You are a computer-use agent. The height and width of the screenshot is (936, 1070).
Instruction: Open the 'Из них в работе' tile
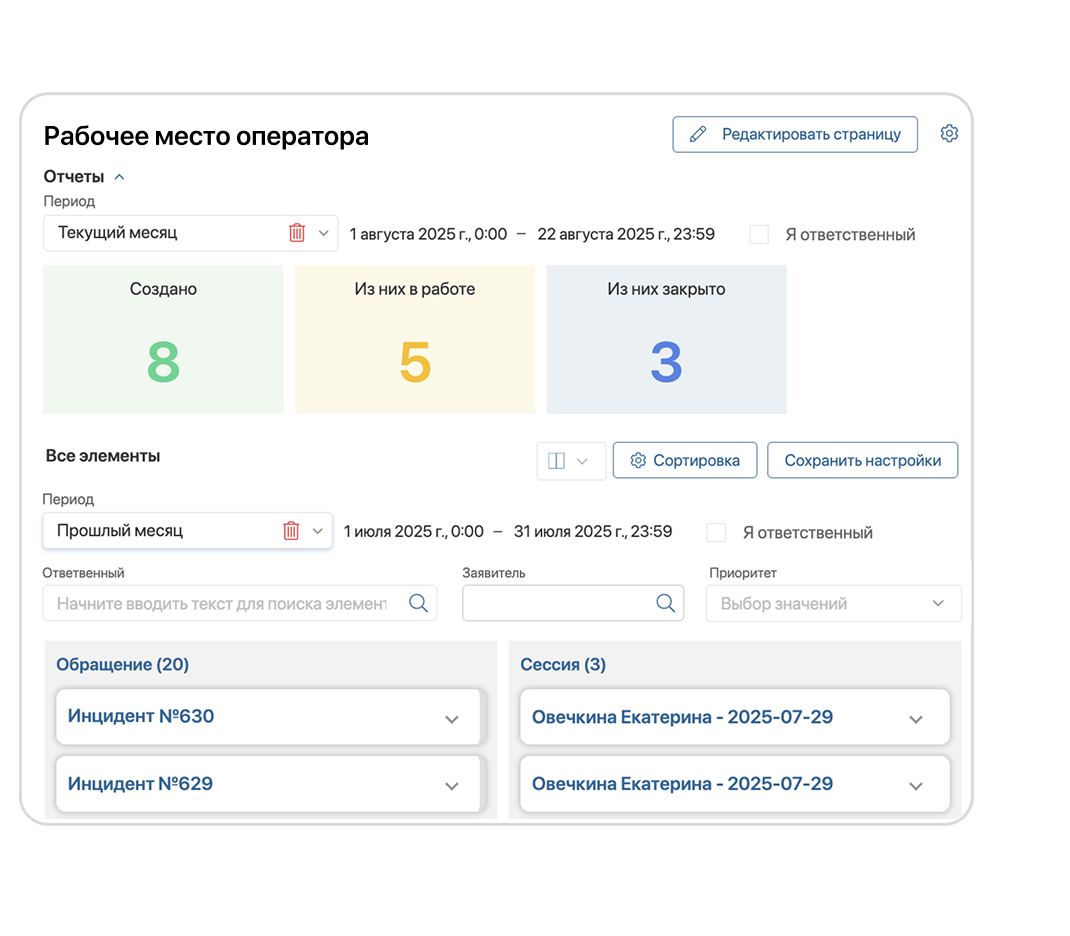click(x=415, y=339)
